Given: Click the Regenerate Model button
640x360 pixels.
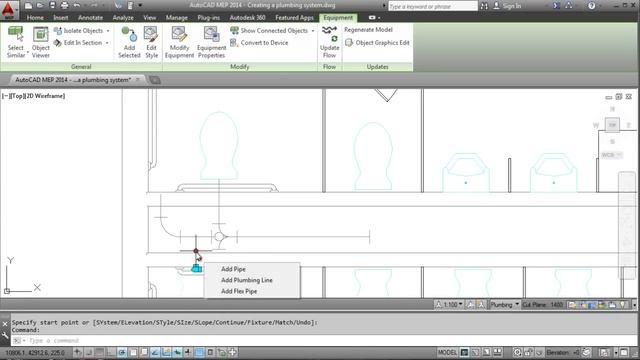Looking at the screenshot, I should click(x=368, y=30).
